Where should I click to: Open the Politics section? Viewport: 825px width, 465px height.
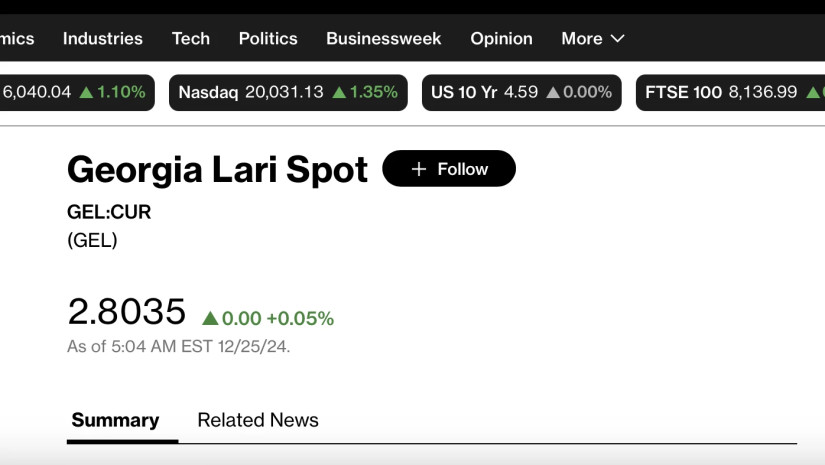tap(268, 39)
